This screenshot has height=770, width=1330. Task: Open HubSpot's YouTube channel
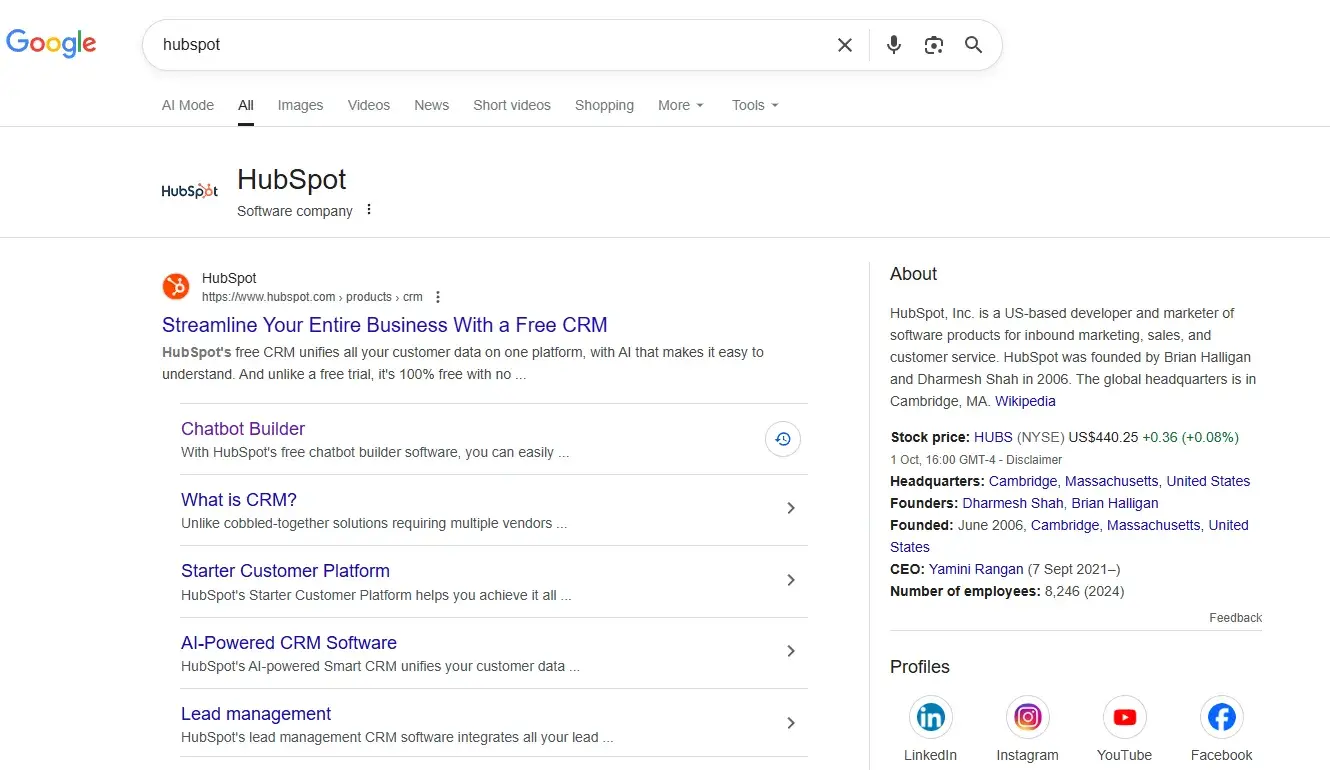pyautogui.click(x=1124, y=716)
